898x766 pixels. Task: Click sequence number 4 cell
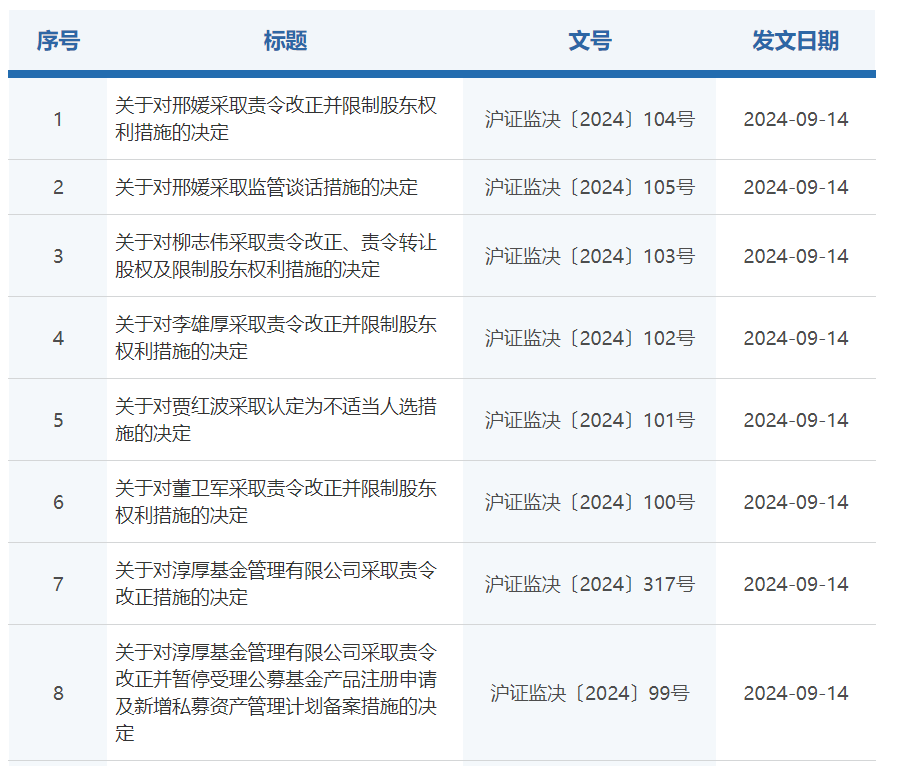(58, 338)
